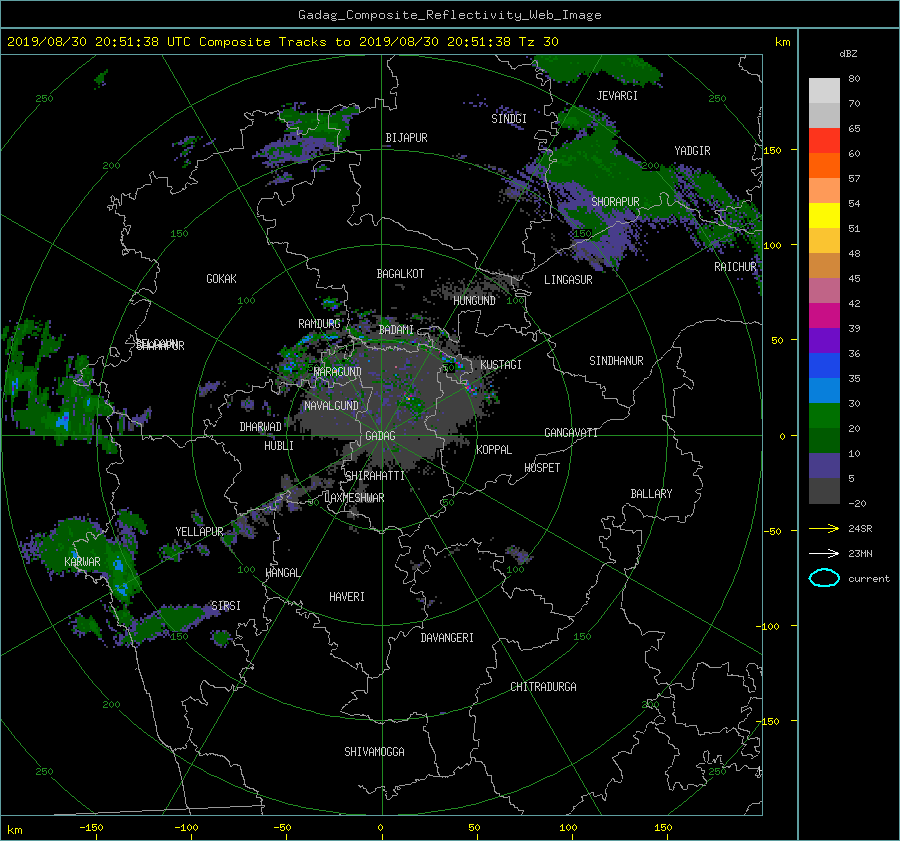Click the HOSPET city label
The width and height of the screenshot is (900, 841).
pos(542,468)
